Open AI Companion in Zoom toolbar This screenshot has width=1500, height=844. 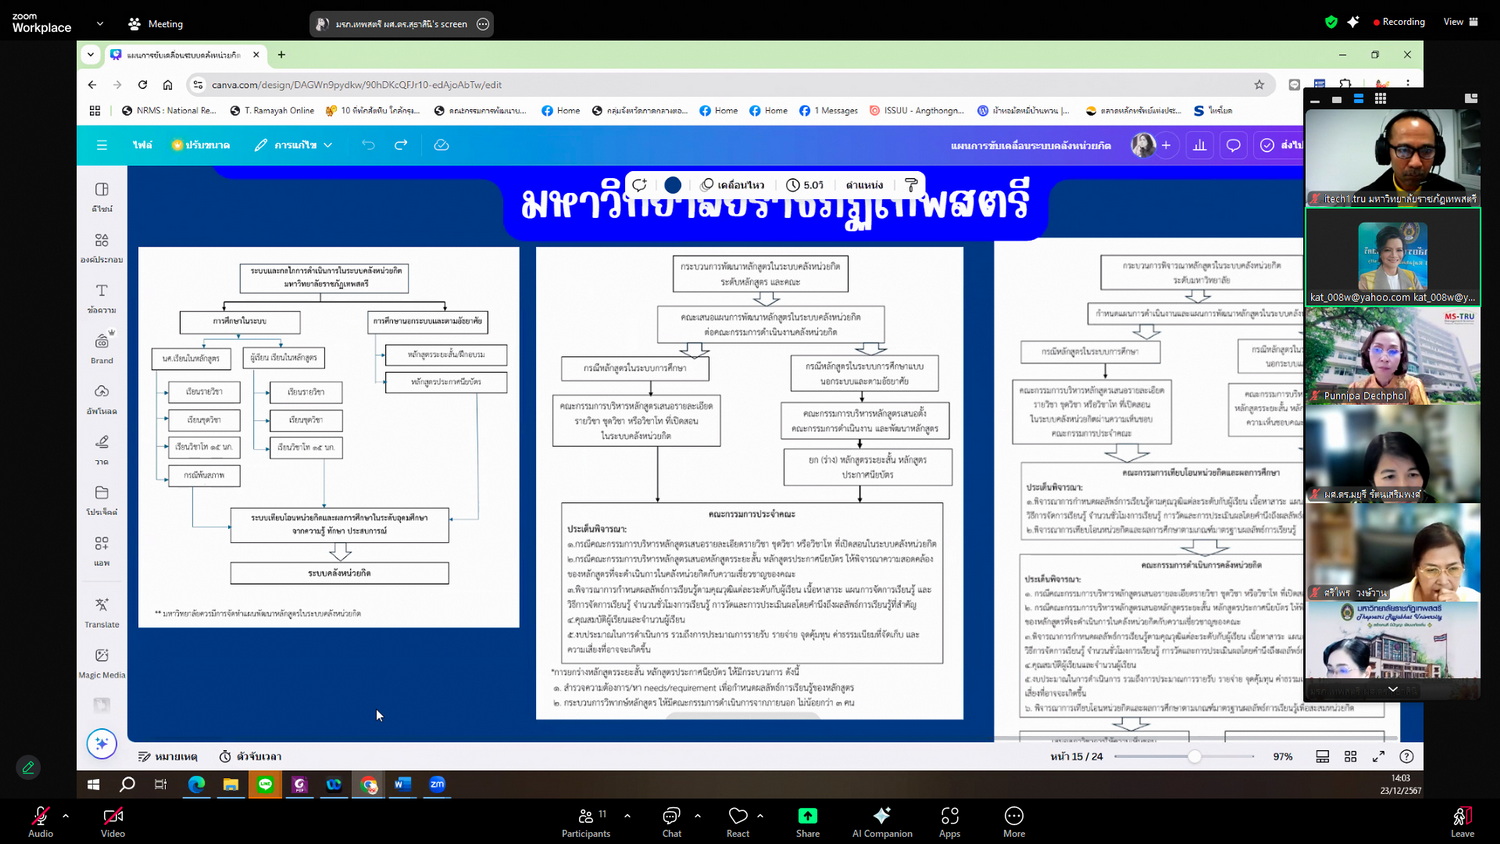[x=881, y=821]
